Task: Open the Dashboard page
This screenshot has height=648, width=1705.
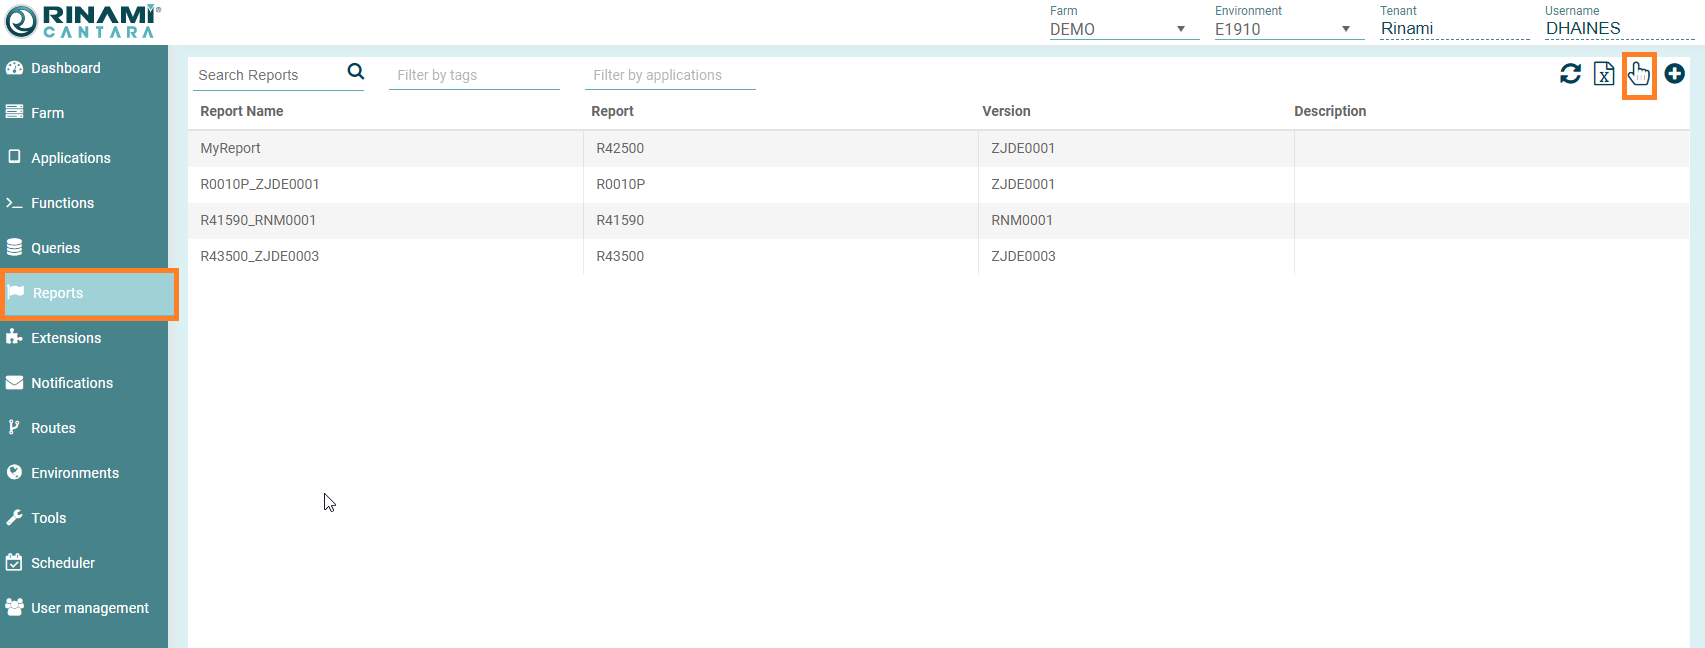Action: pyautogui.click(x=65, y=68)
